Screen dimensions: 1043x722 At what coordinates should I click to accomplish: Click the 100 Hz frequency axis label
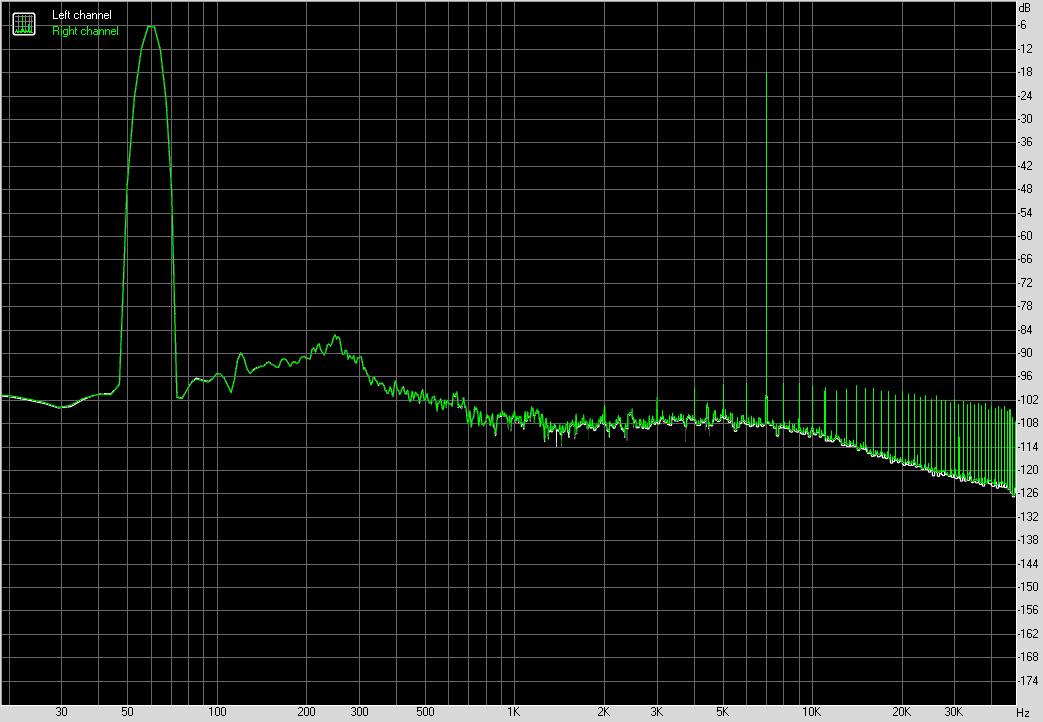click(216, 712)
